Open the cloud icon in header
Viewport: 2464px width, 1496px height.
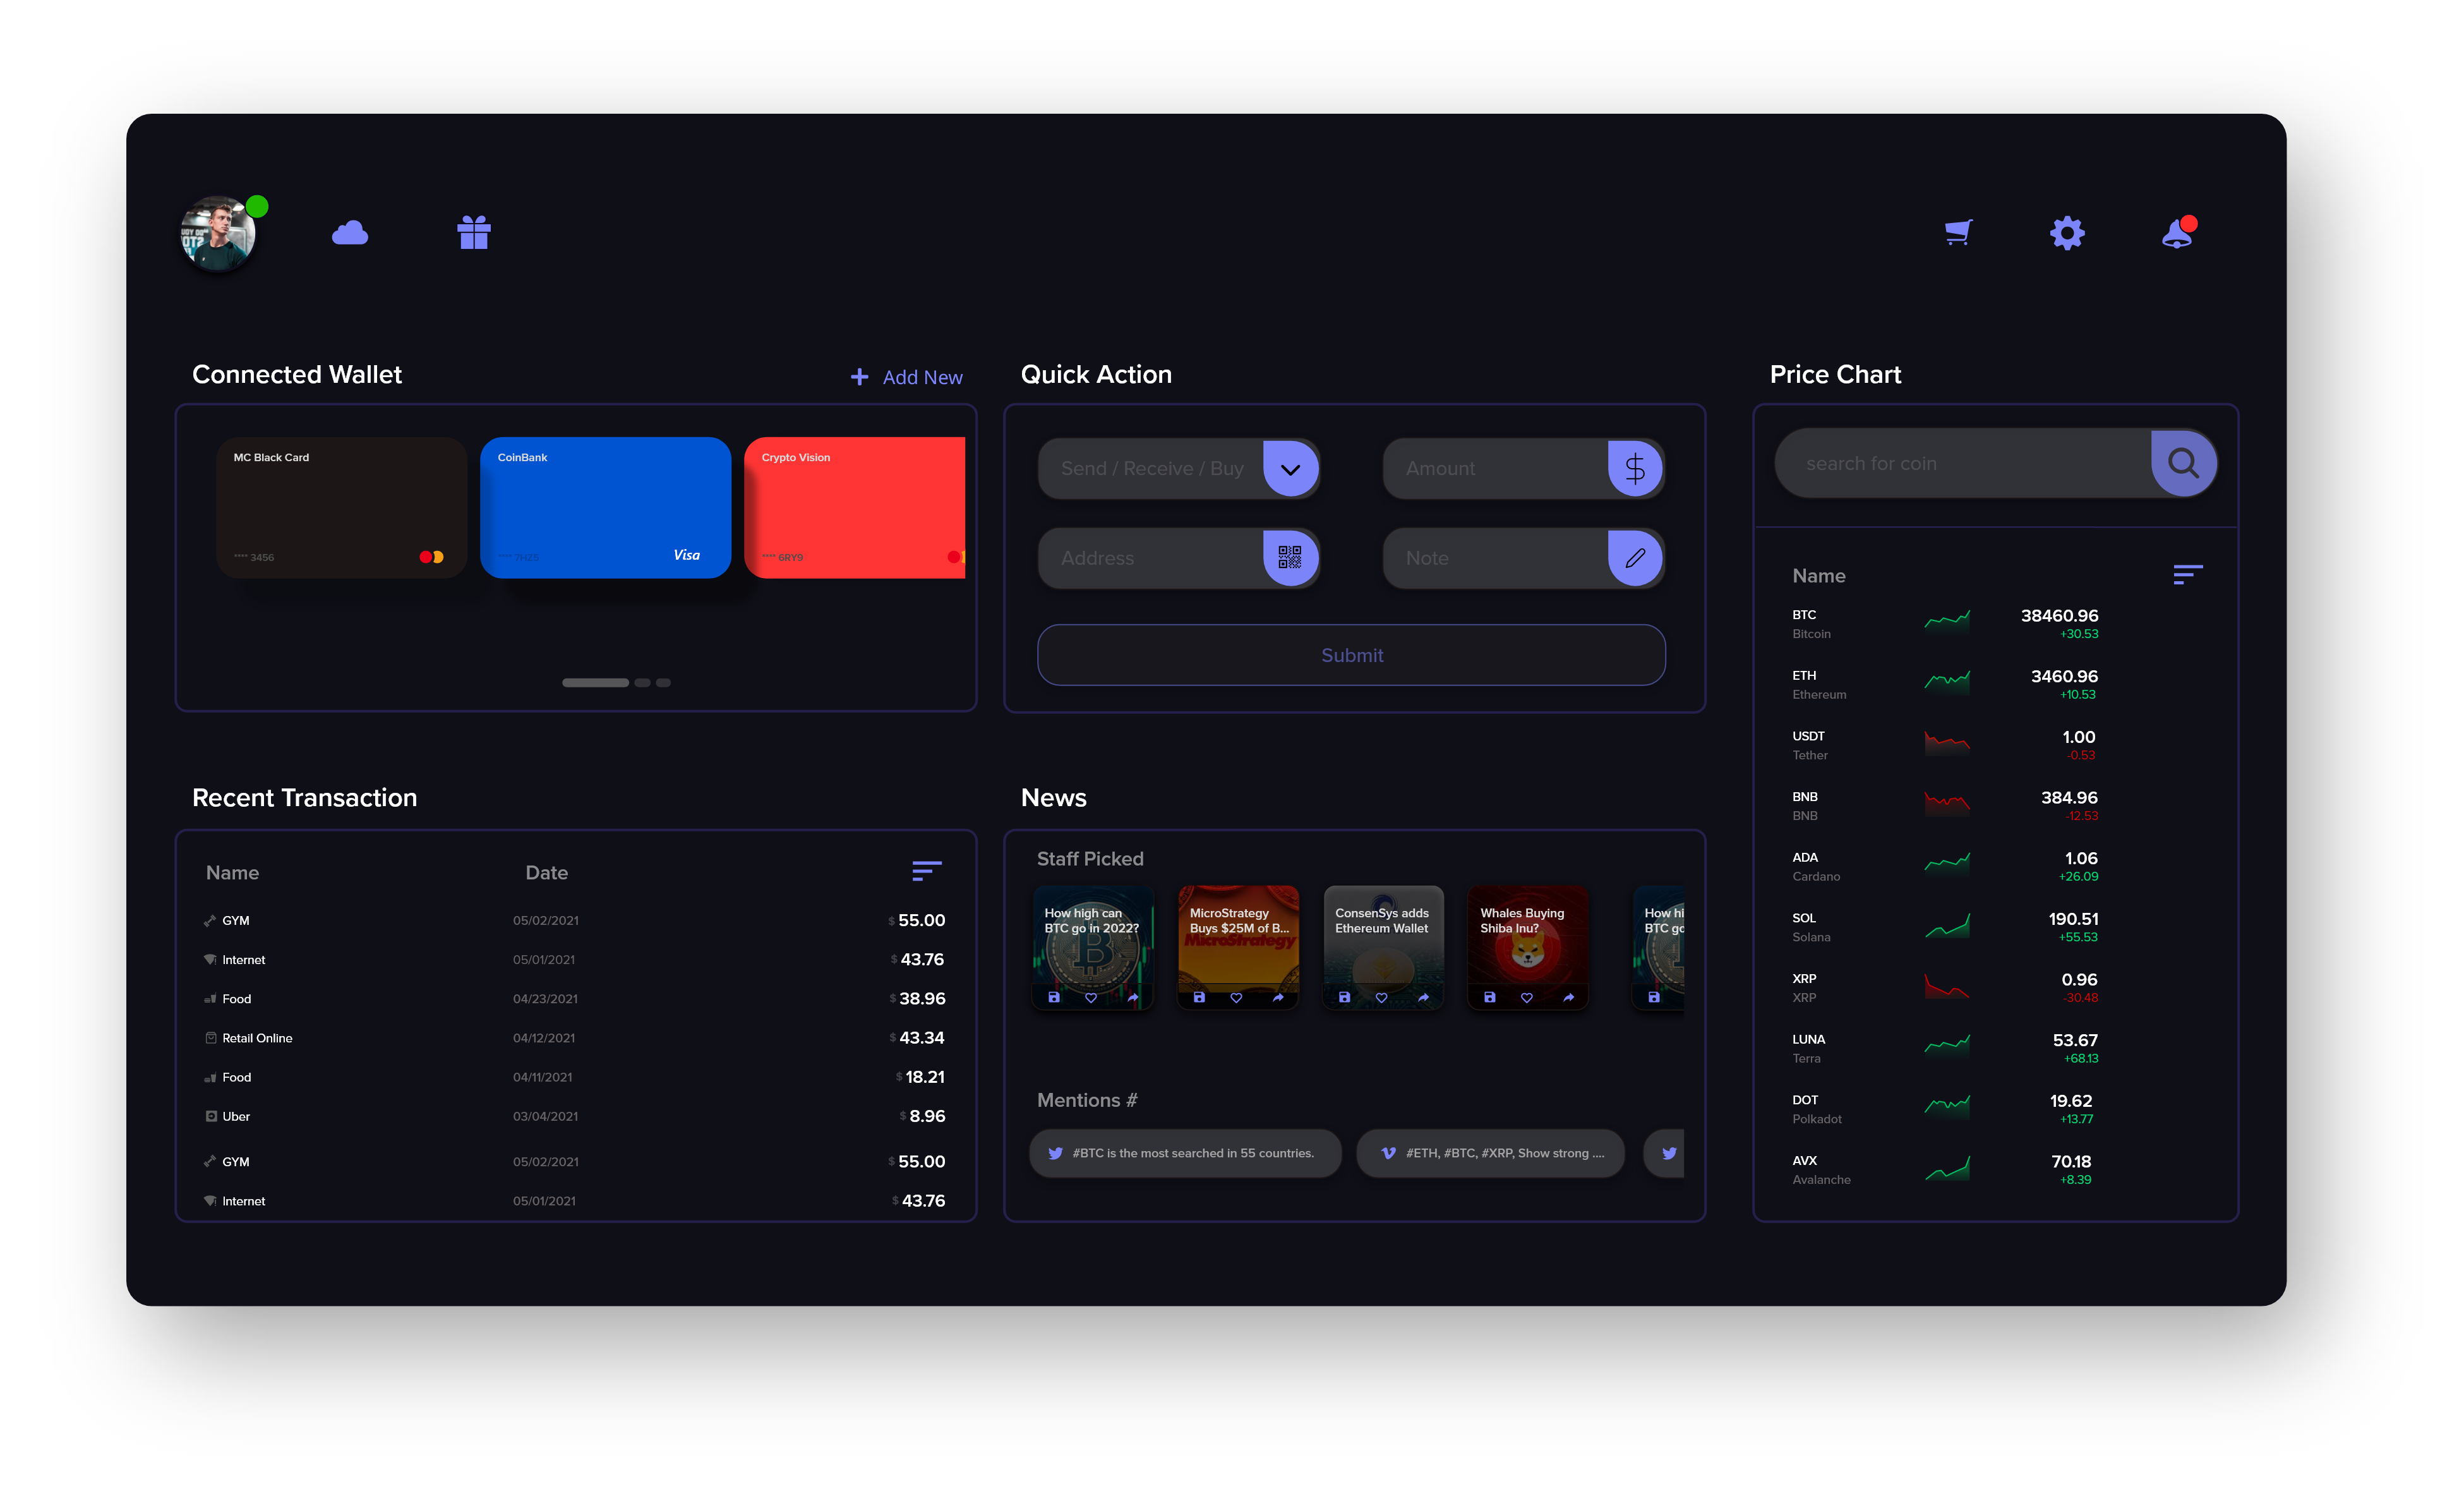(349, 233)
